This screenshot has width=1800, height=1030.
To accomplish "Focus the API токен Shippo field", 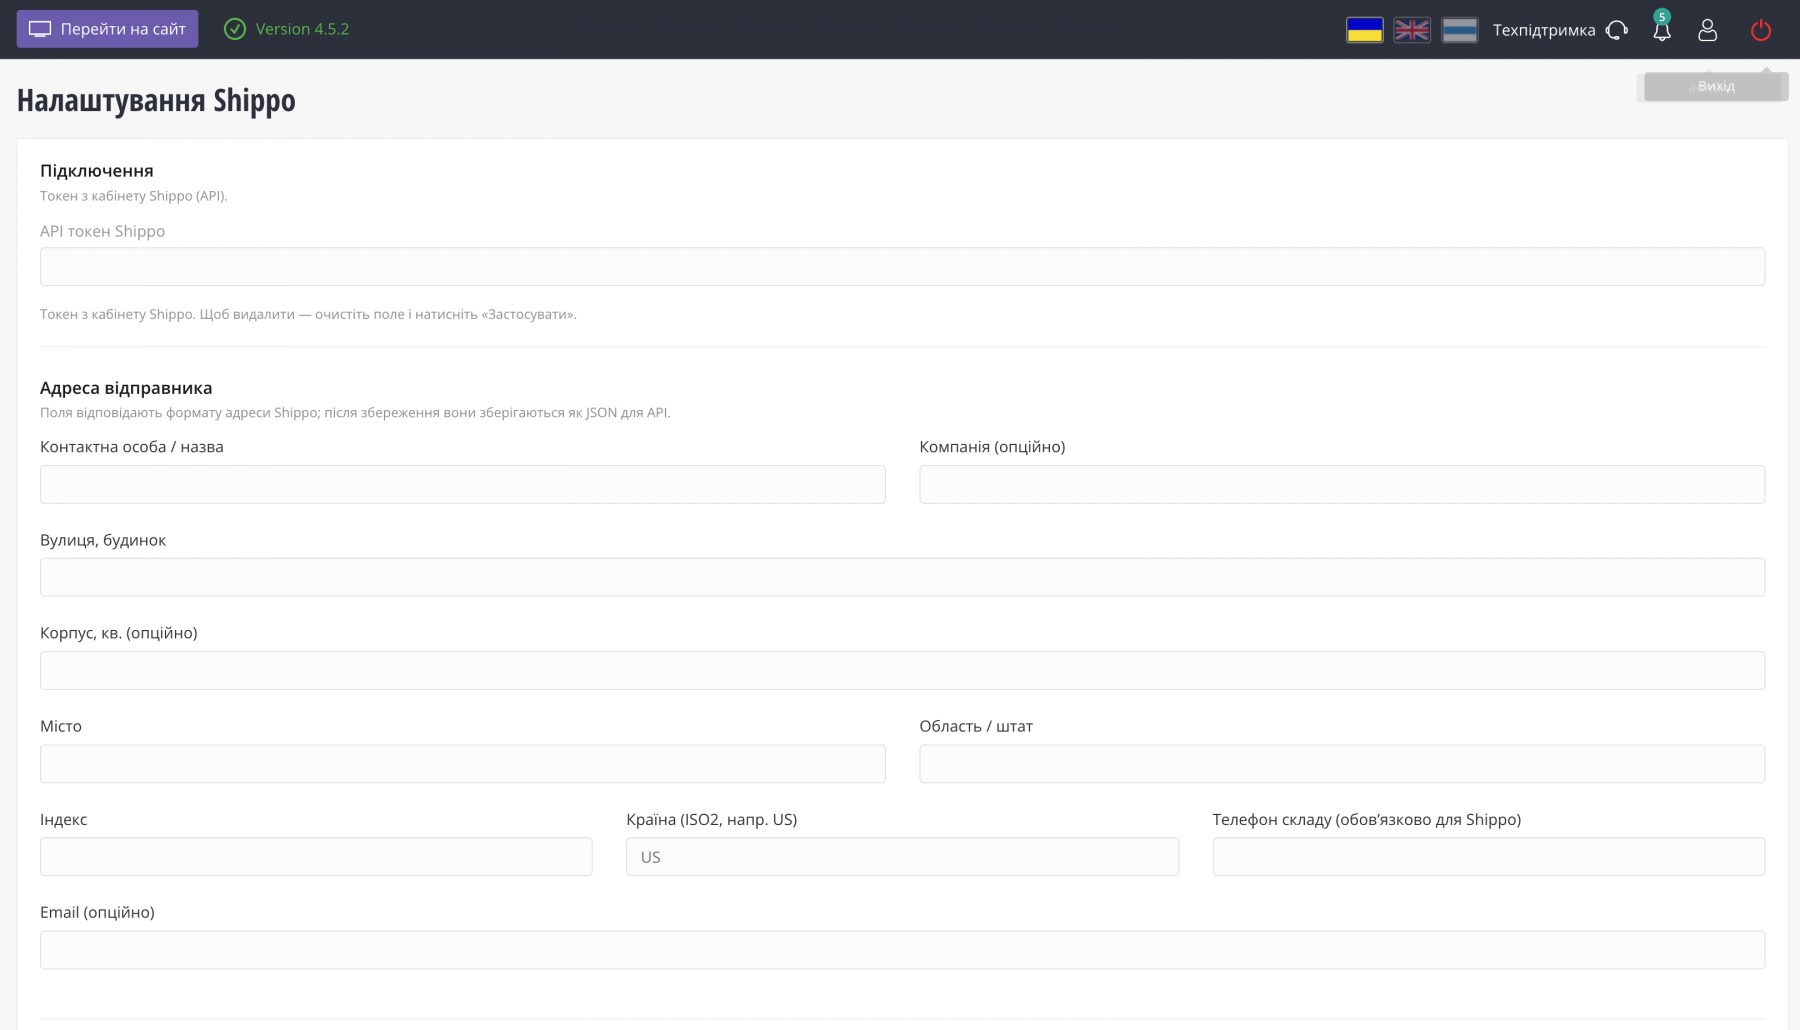I will (902, 267).
